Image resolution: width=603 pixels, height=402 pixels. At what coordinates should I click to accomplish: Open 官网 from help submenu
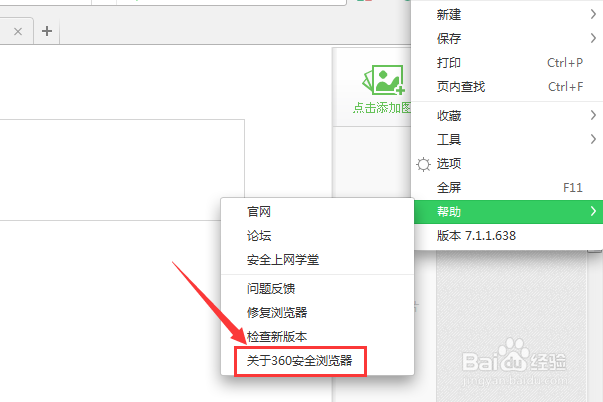(x=317, y=211)
